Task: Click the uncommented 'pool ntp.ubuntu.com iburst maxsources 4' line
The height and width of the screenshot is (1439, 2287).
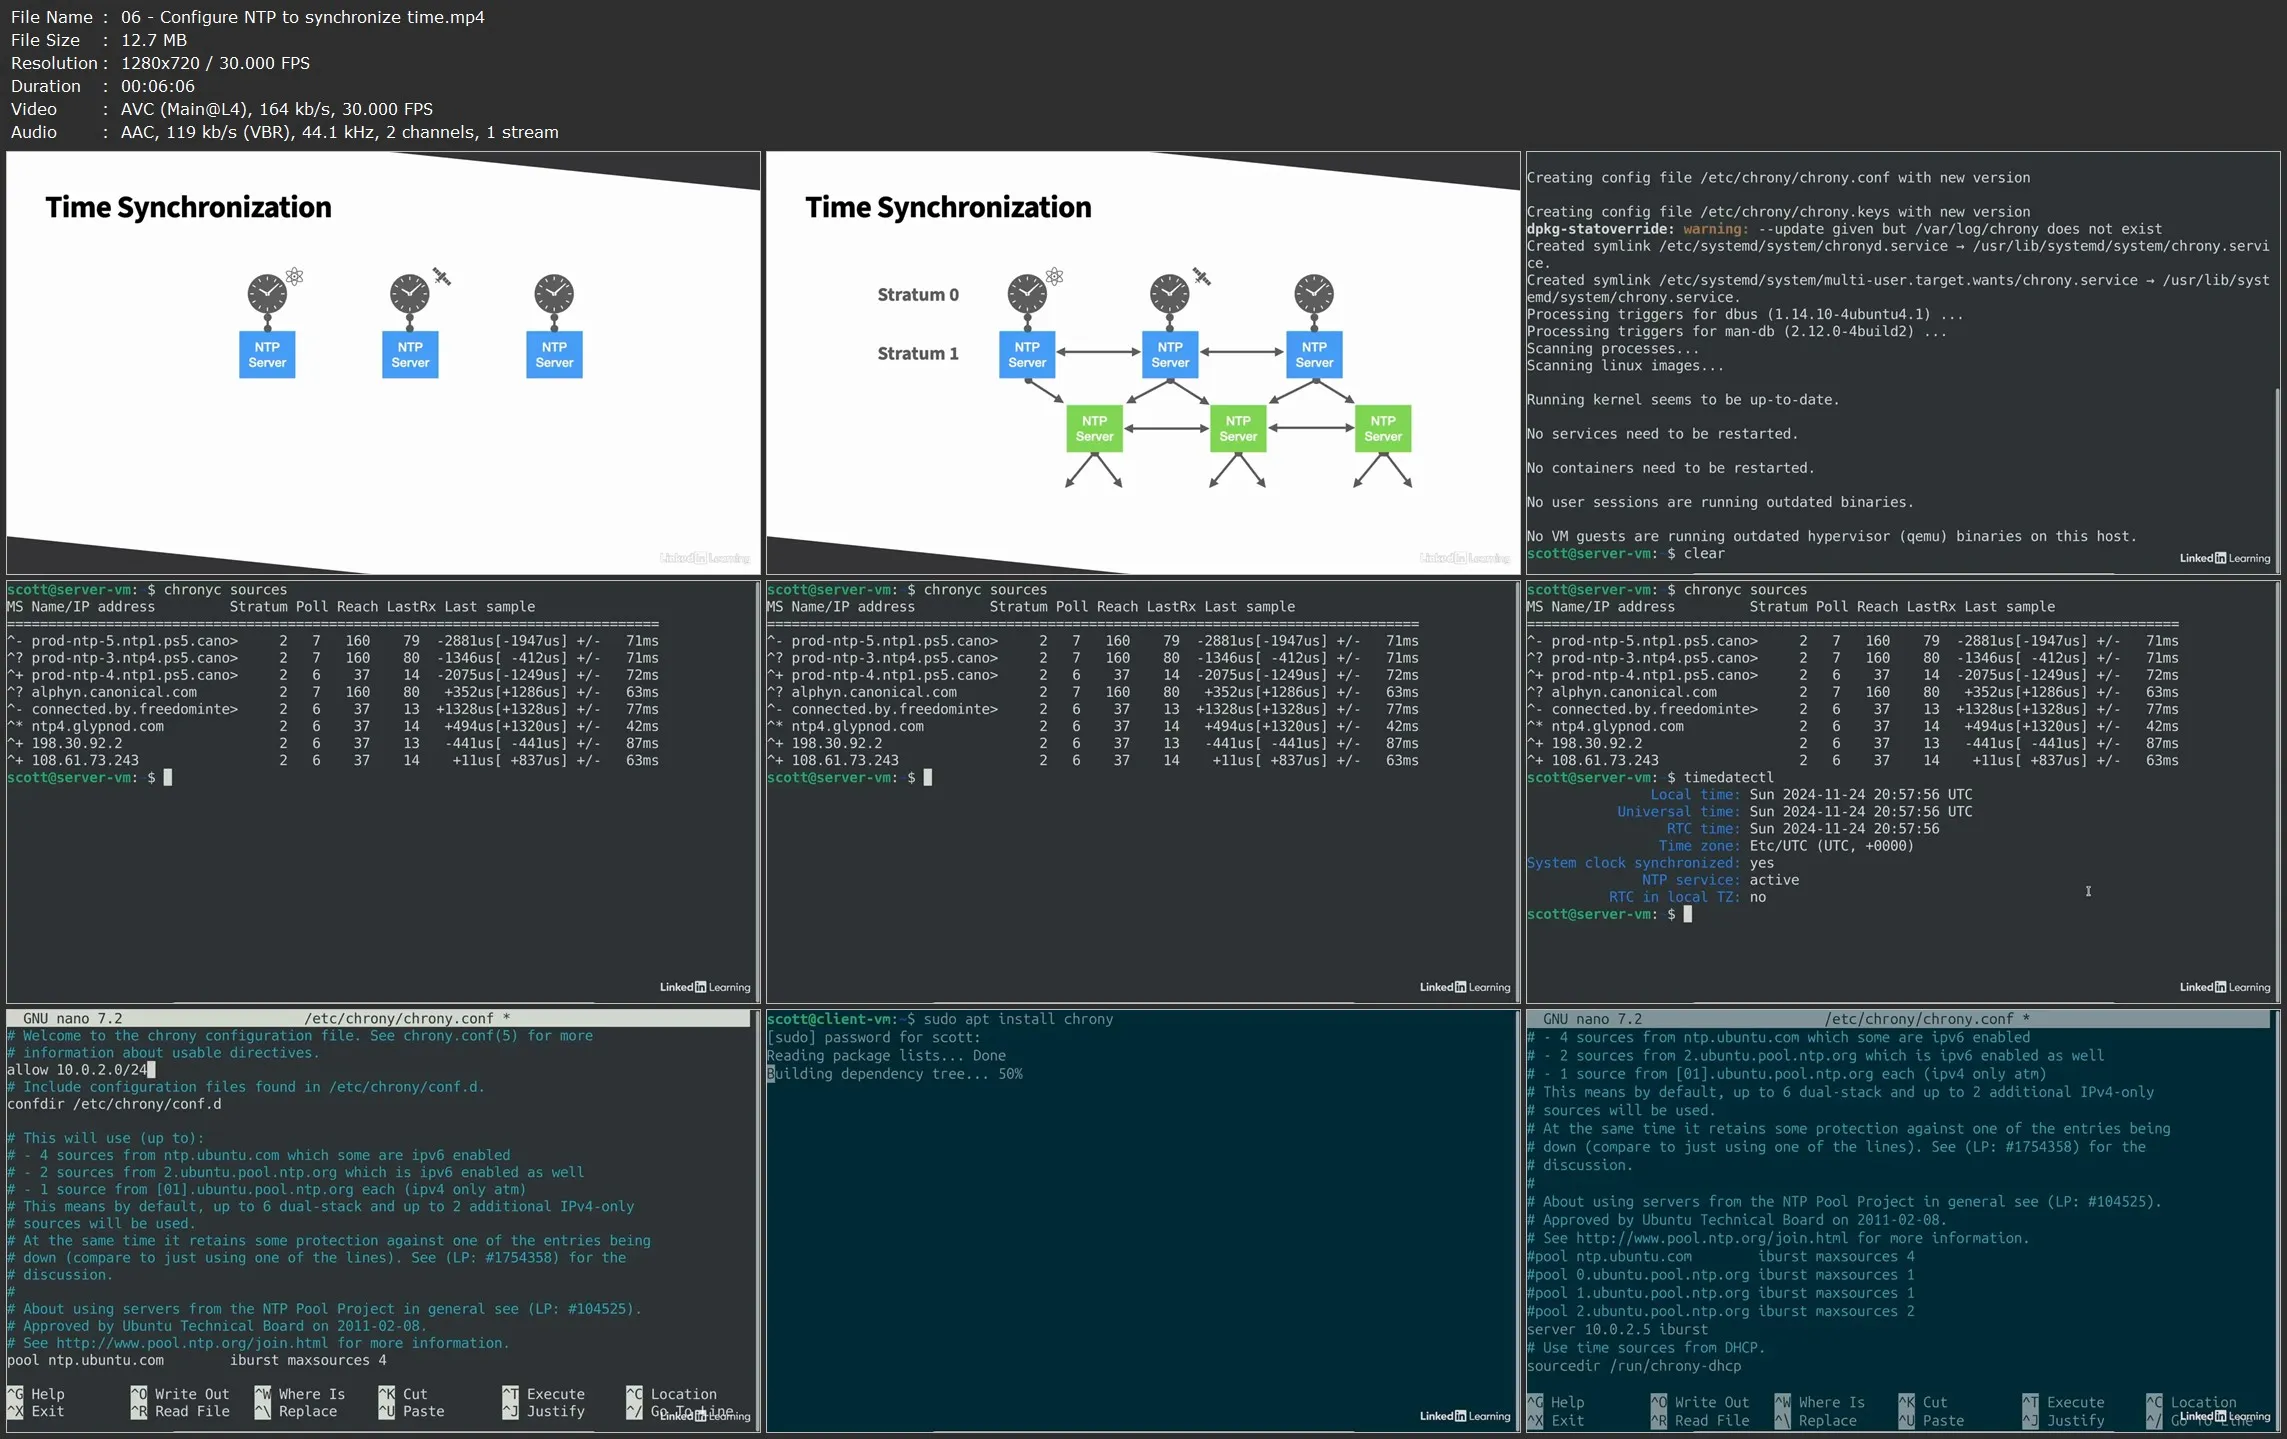Action: coord(196,1360)
